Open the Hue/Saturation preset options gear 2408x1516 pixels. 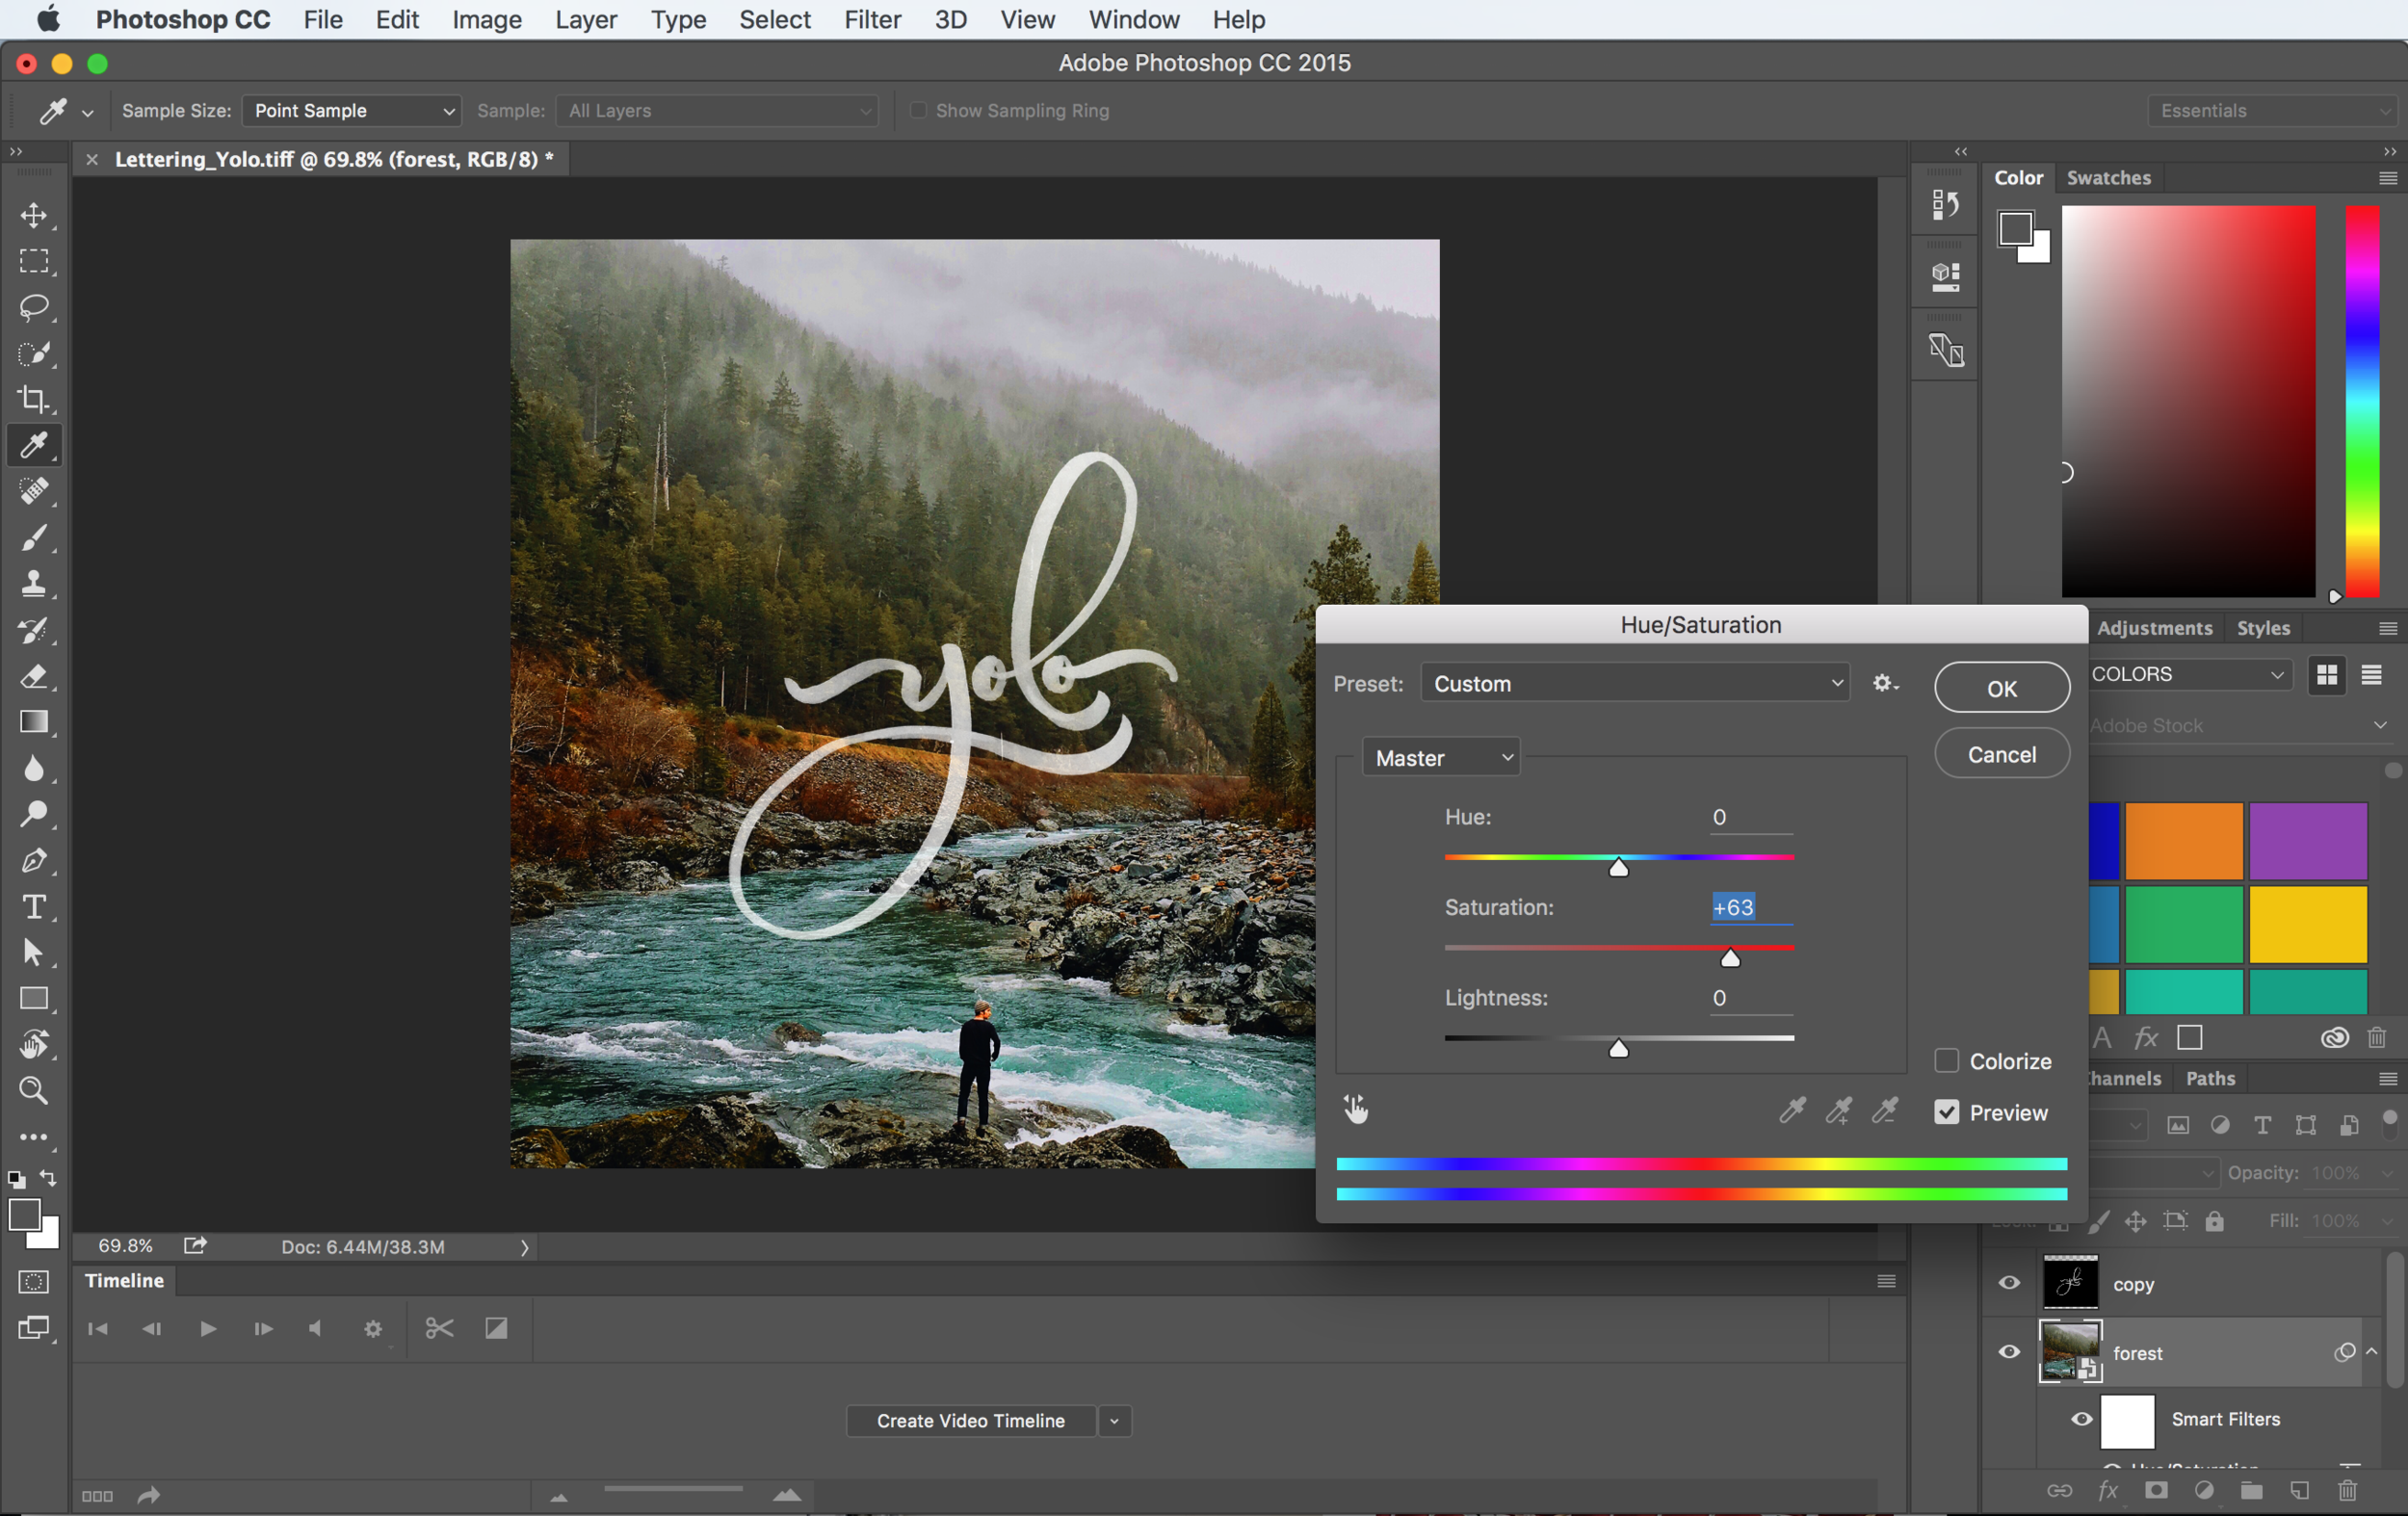(x=1885, y=683)
